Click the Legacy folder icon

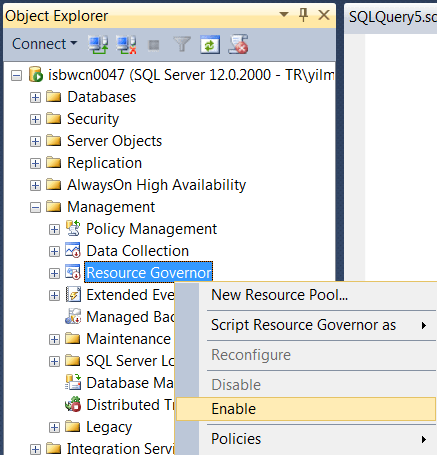(x=73, y=426)
